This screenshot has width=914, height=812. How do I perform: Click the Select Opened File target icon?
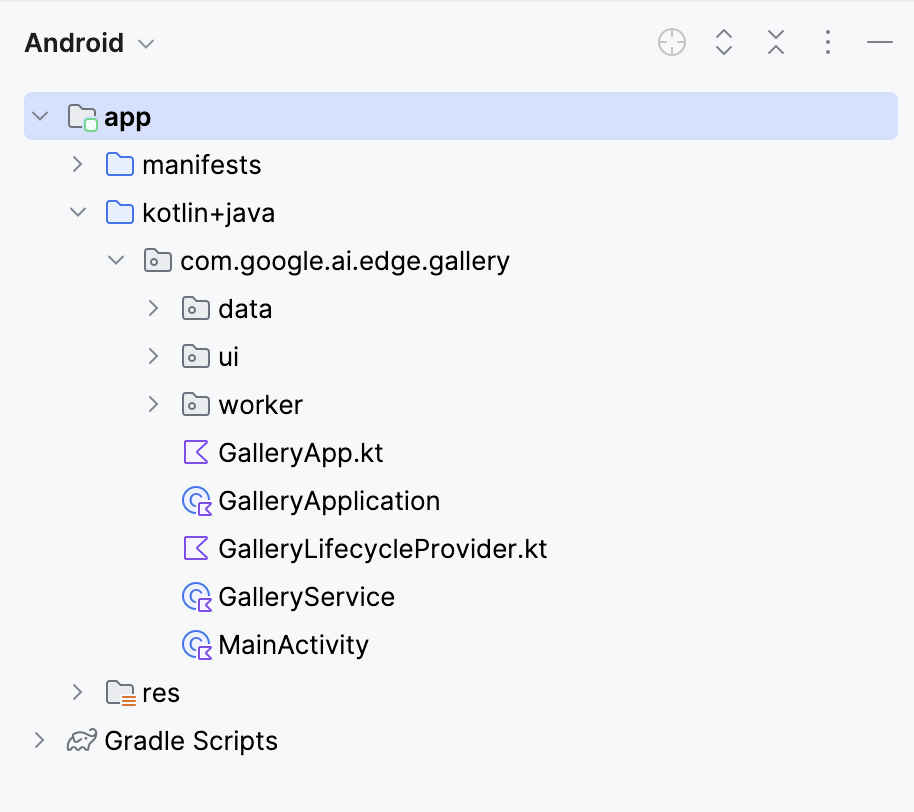[671, 42]
